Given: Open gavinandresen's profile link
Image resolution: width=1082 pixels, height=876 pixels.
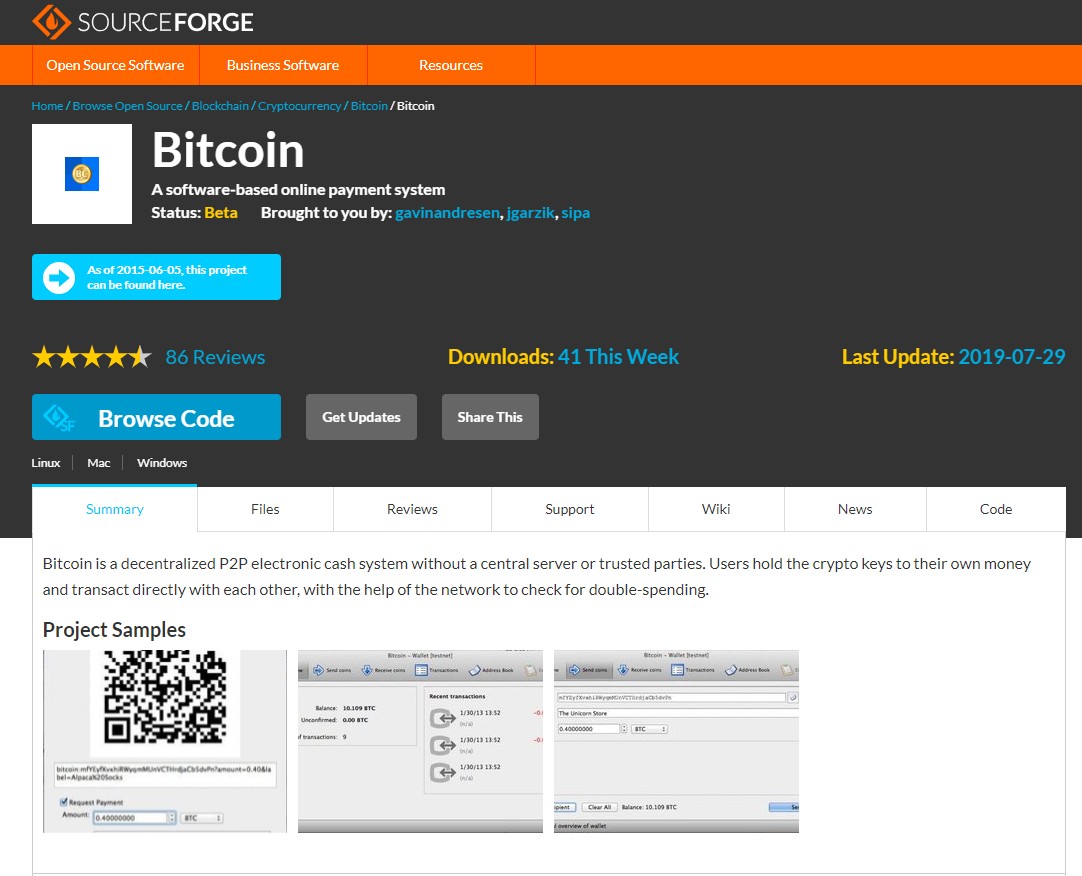Looking at the screenshot, I should 446,212.
